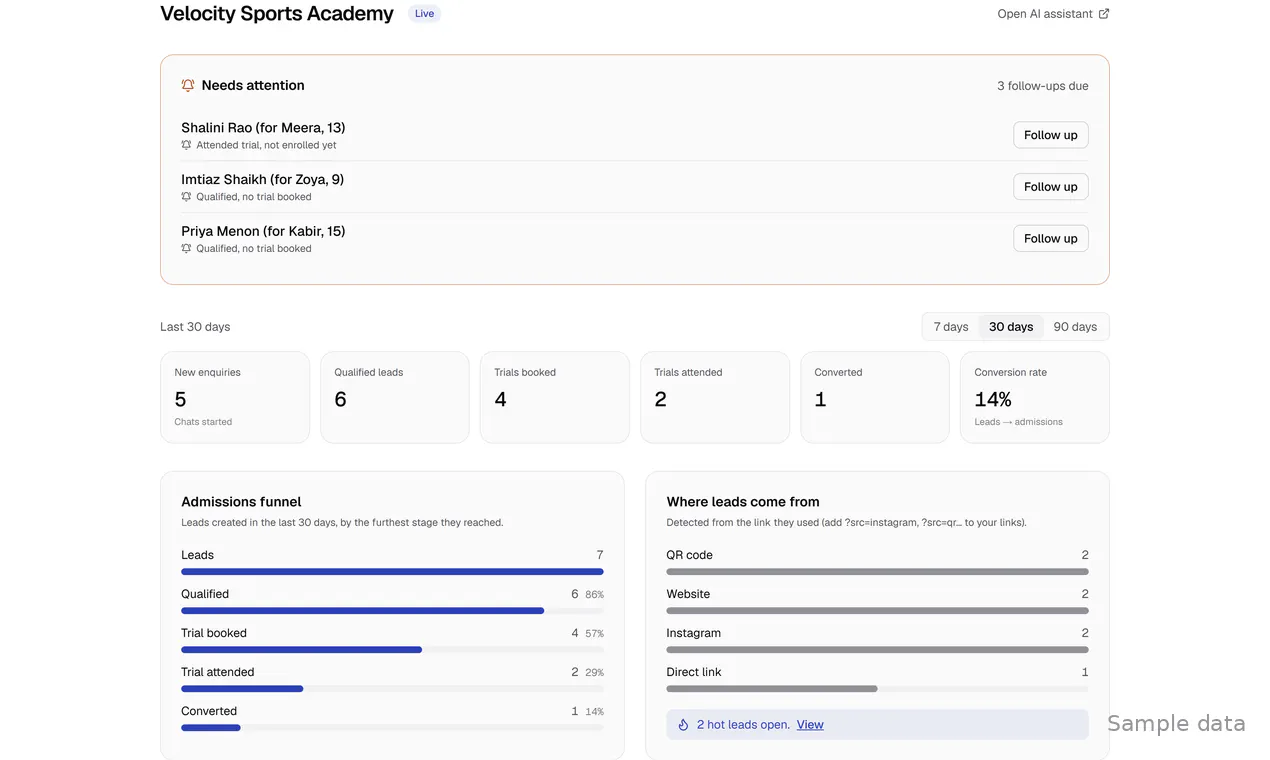Follow up with Shalini Rao
The image size is (1270, 760).
tap(1051, 135)
